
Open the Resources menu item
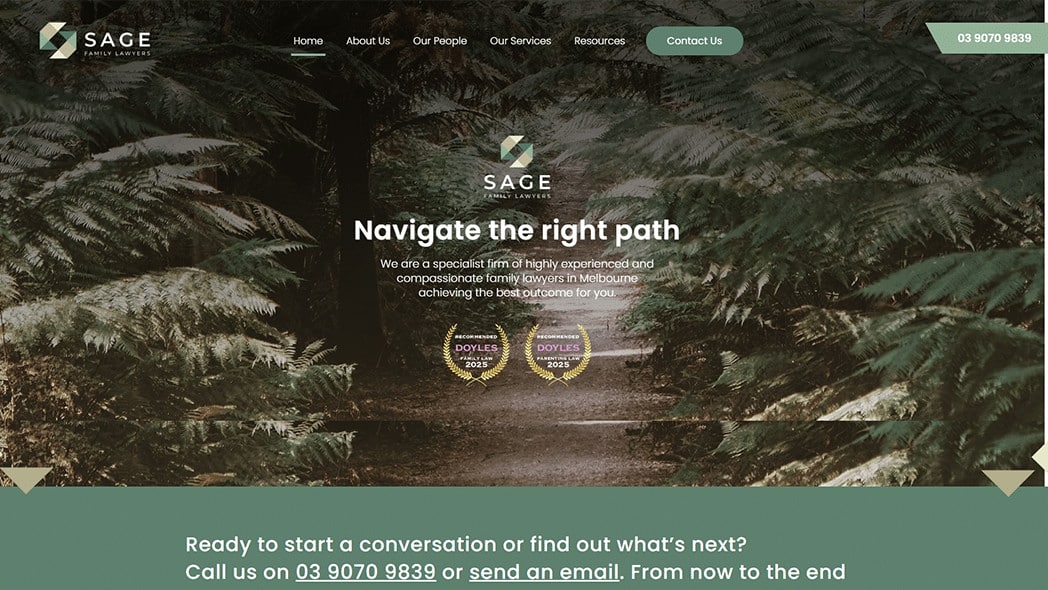click(600, 41)
